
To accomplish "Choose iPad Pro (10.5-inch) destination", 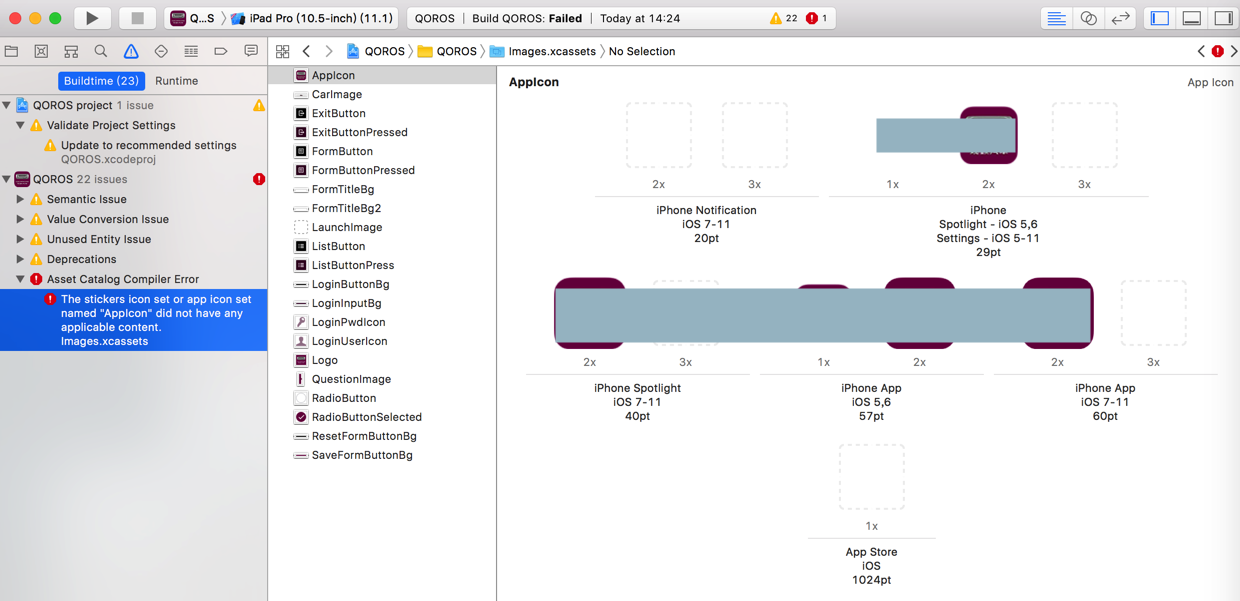I will (x=312, y=18).
